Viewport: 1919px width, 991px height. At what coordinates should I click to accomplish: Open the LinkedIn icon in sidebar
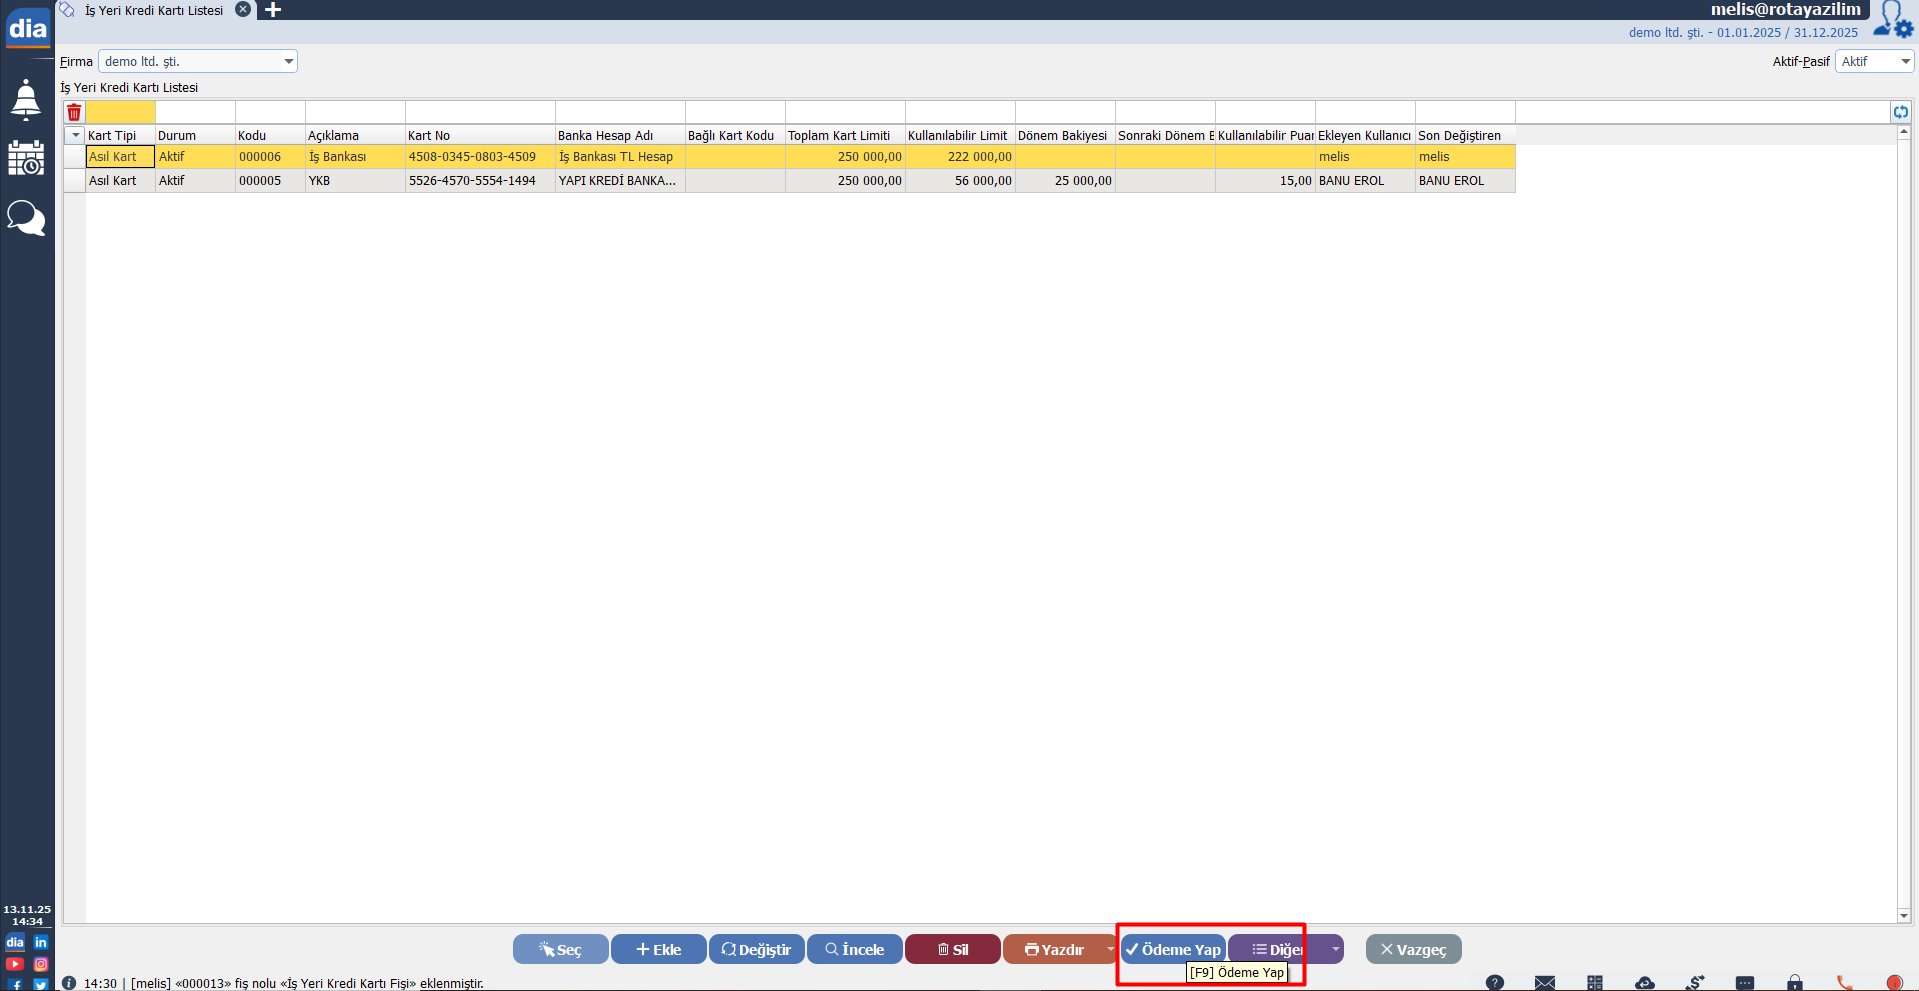[41, 942]
